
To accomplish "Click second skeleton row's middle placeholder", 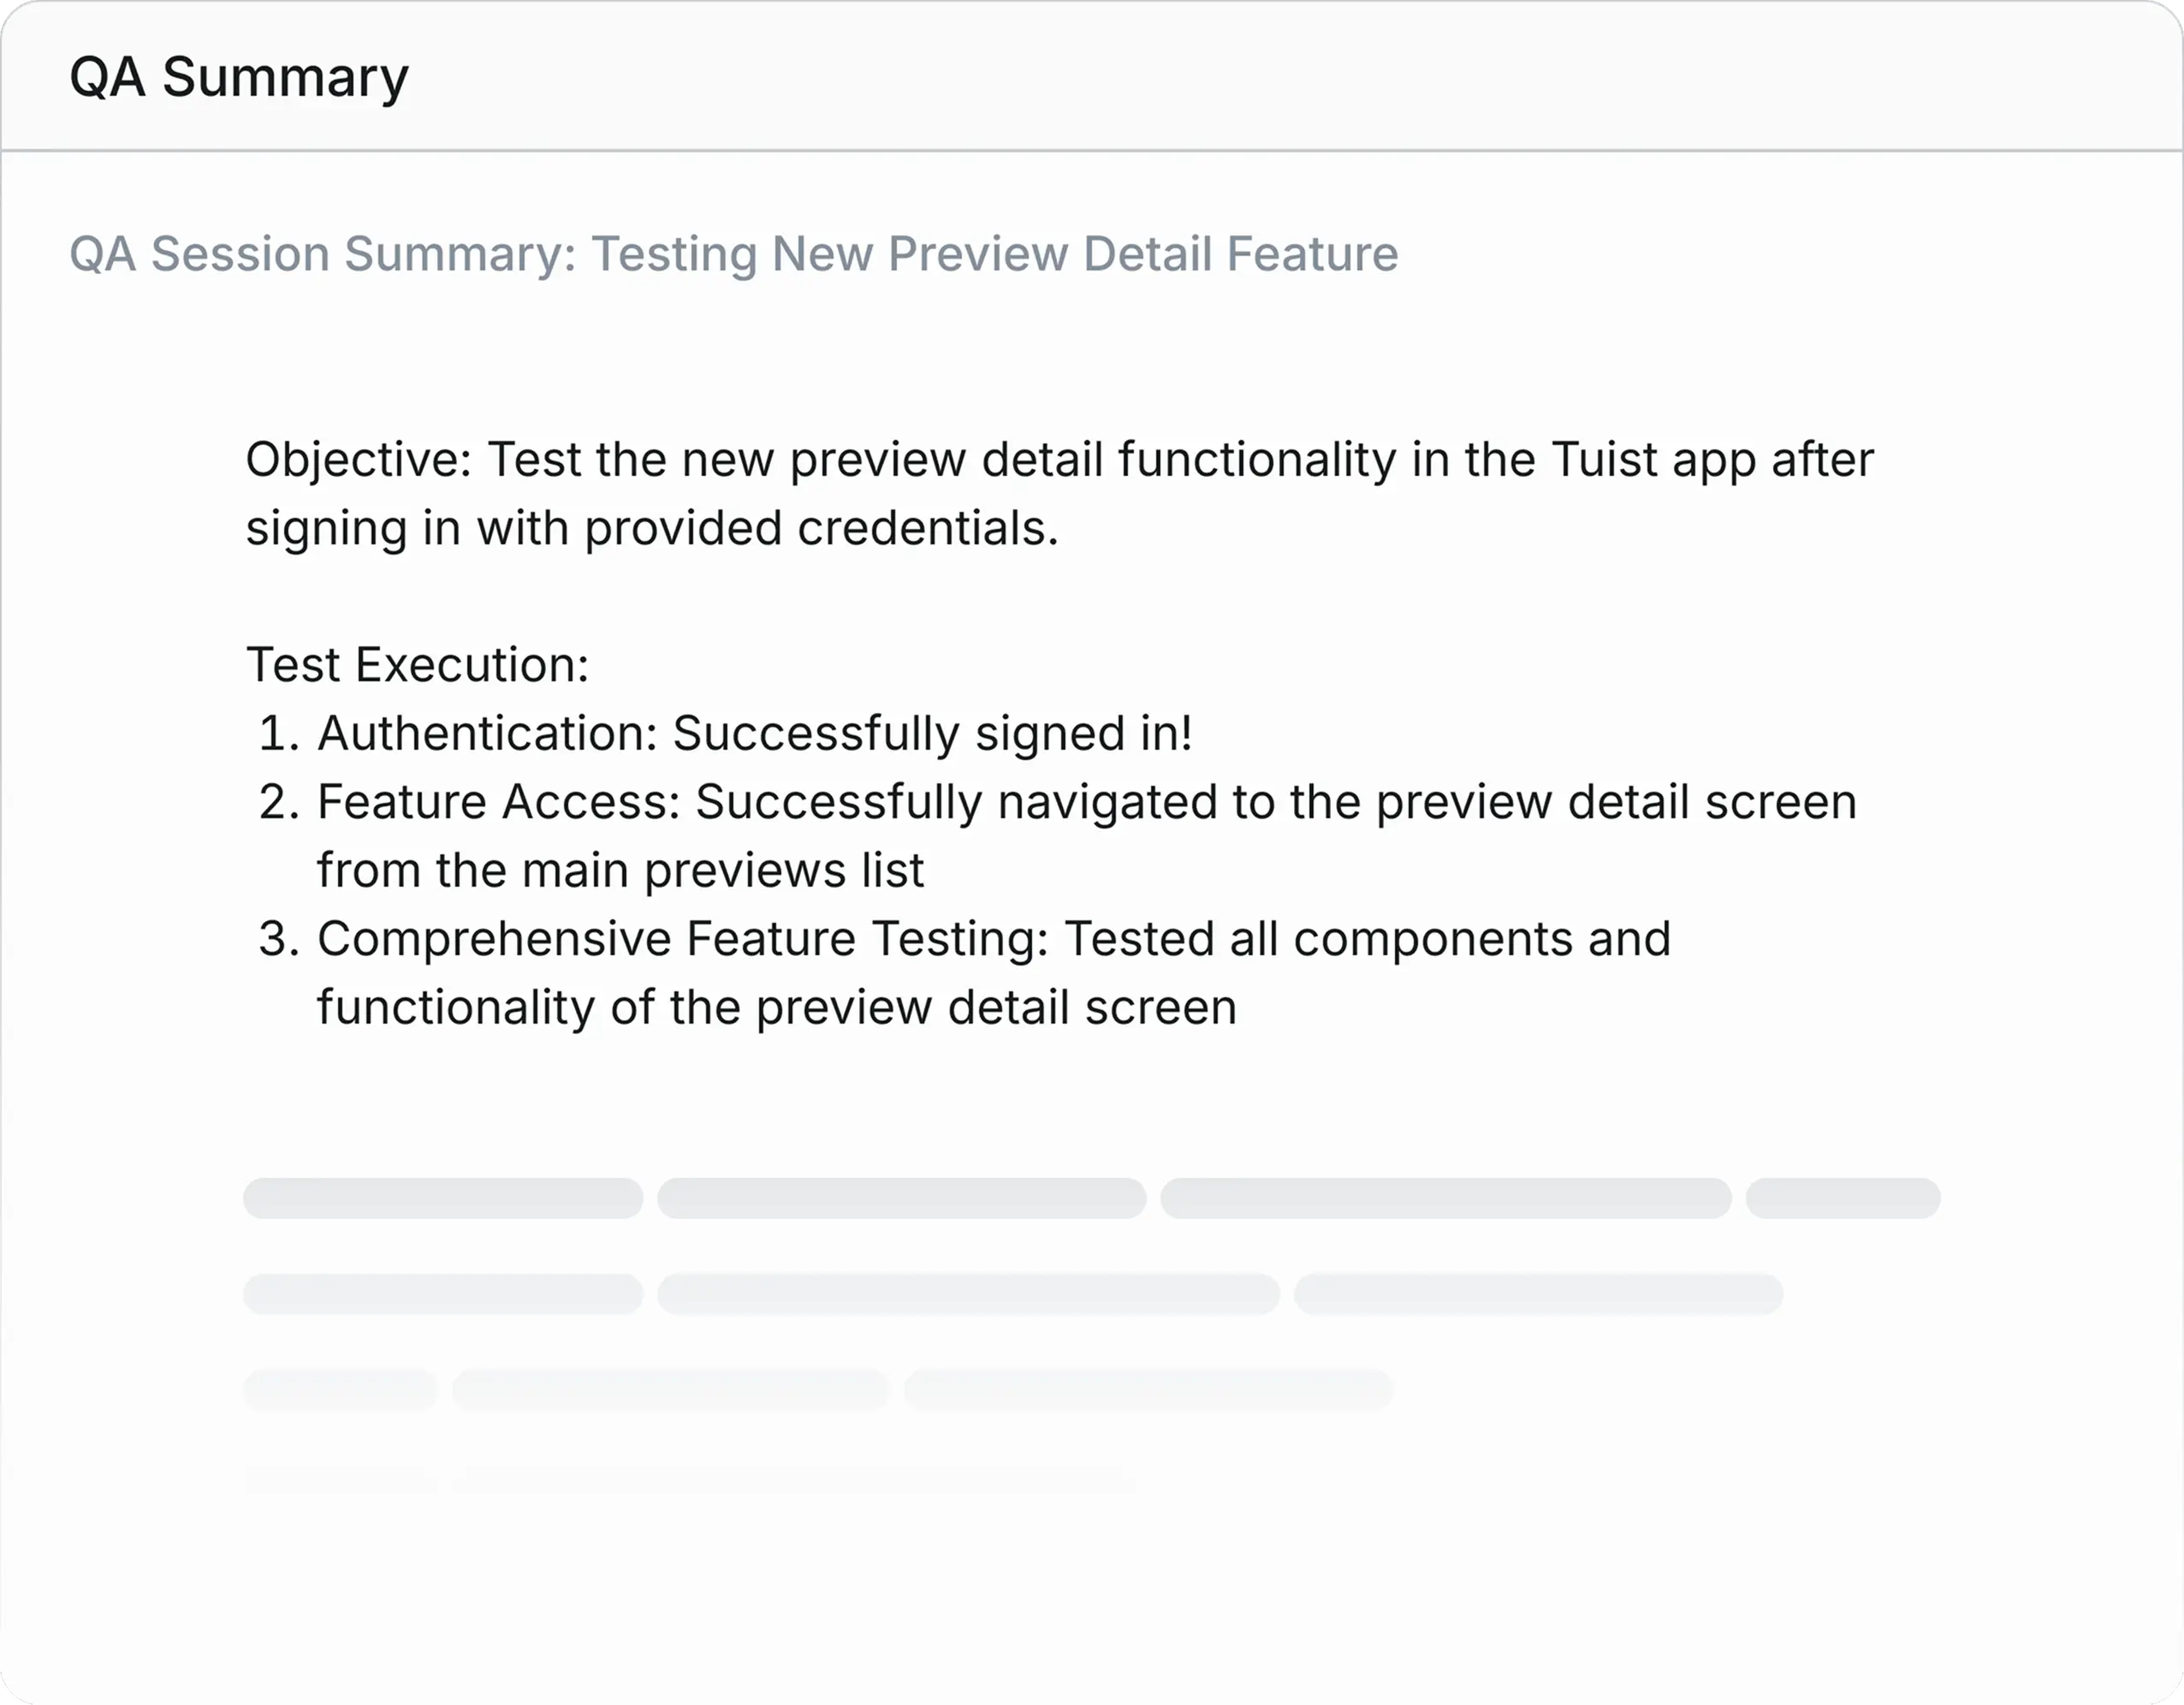I will (x=968, y=1294).
